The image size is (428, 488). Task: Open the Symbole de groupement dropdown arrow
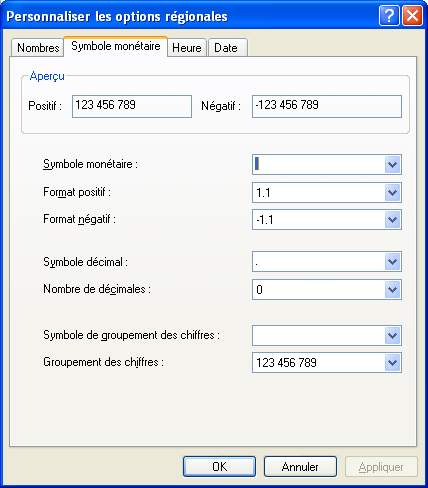click(392, 335)
